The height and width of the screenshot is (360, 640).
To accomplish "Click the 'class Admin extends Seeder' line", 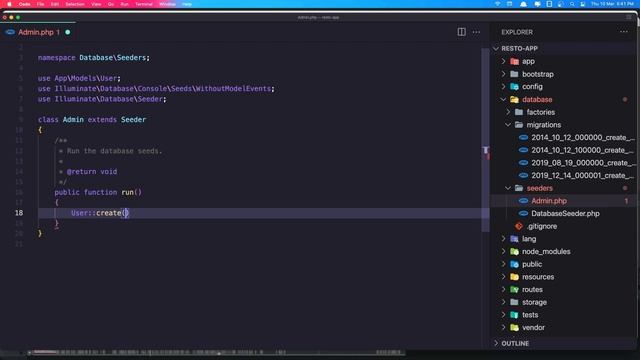I will 92,120.
